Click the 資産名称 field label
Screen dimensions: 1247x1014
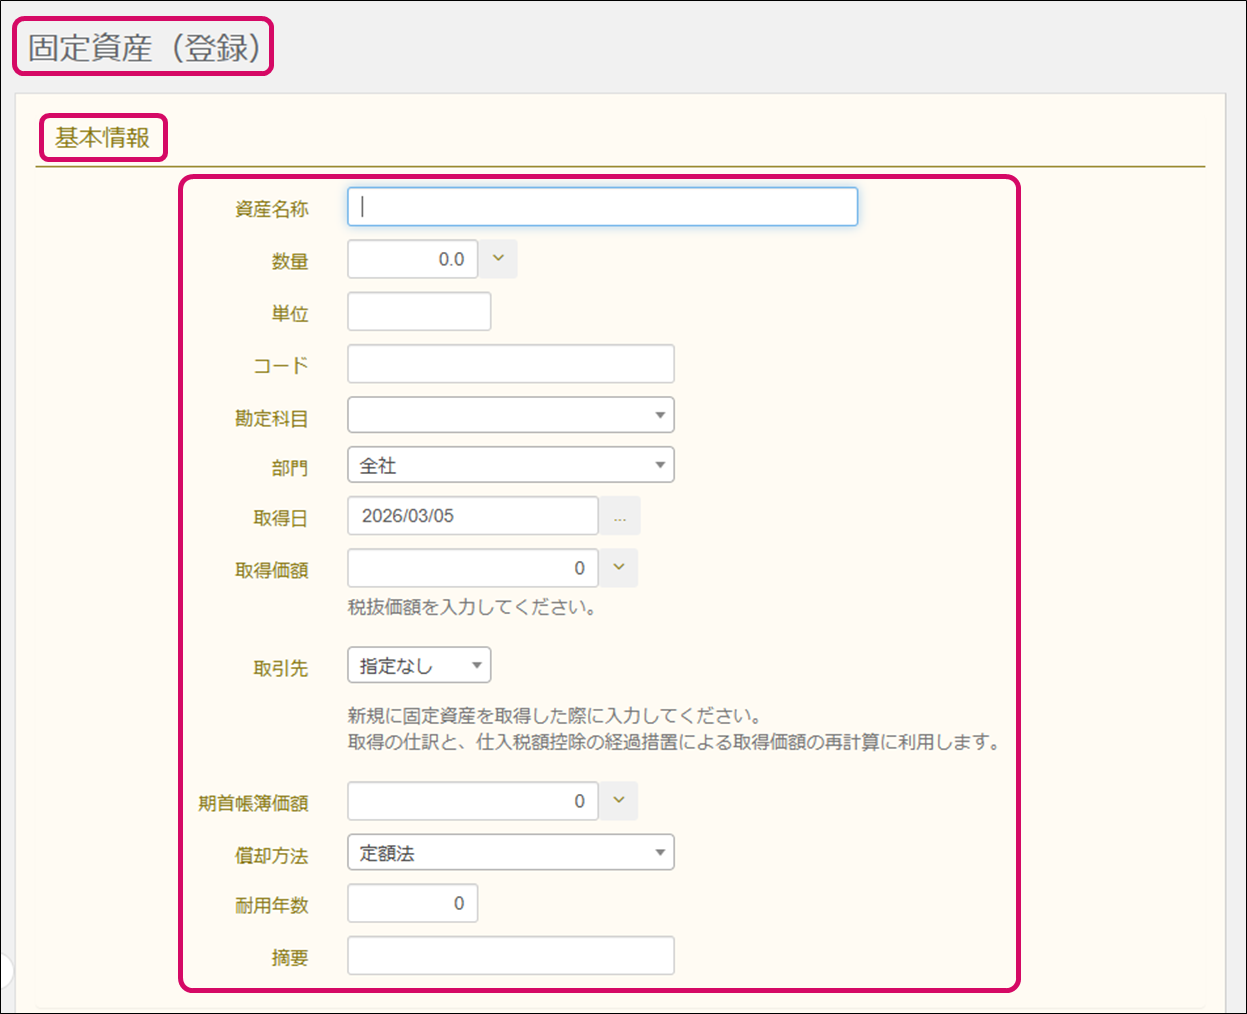tap(272, 209)
